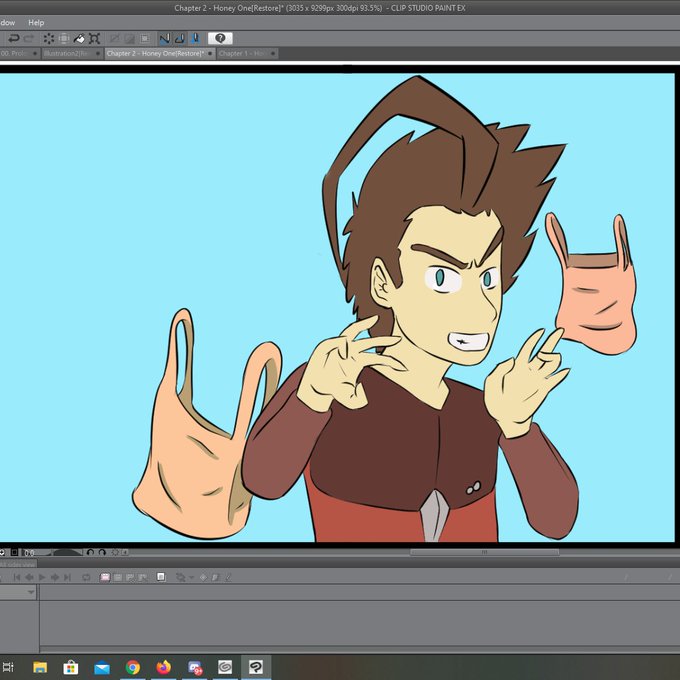680x680 pixels.
Task: Toggle Snap to Ruler icon
Action: pos(164,39)
